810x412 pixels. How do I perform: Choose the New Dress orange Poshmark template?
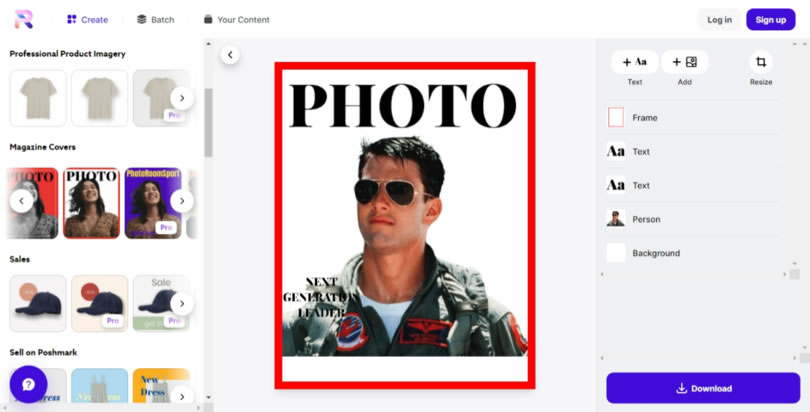pyautogui.click(x=161, y=386)
